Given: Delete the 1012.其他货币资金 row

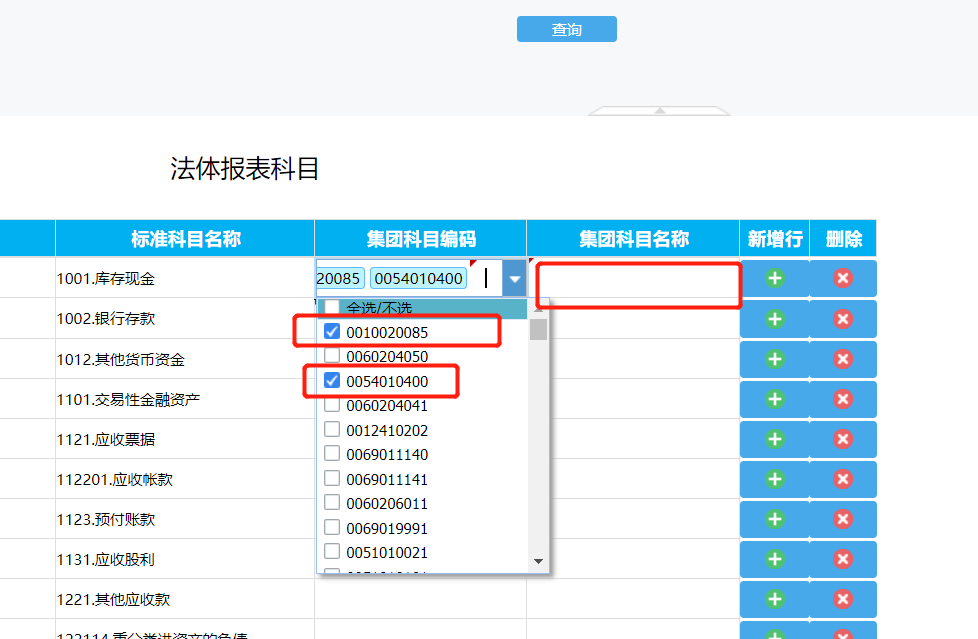Looking at the screenshot, I should [x=843, y=359].
